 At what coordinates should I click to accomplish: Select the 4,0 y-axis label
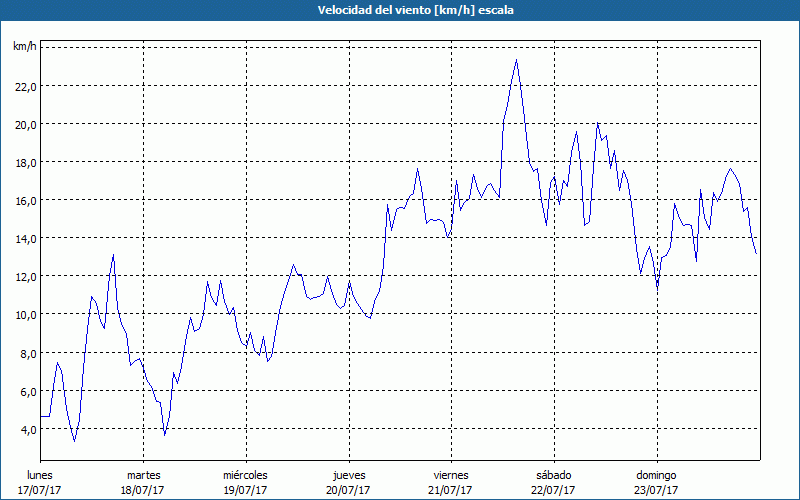(x=27, y=429)
